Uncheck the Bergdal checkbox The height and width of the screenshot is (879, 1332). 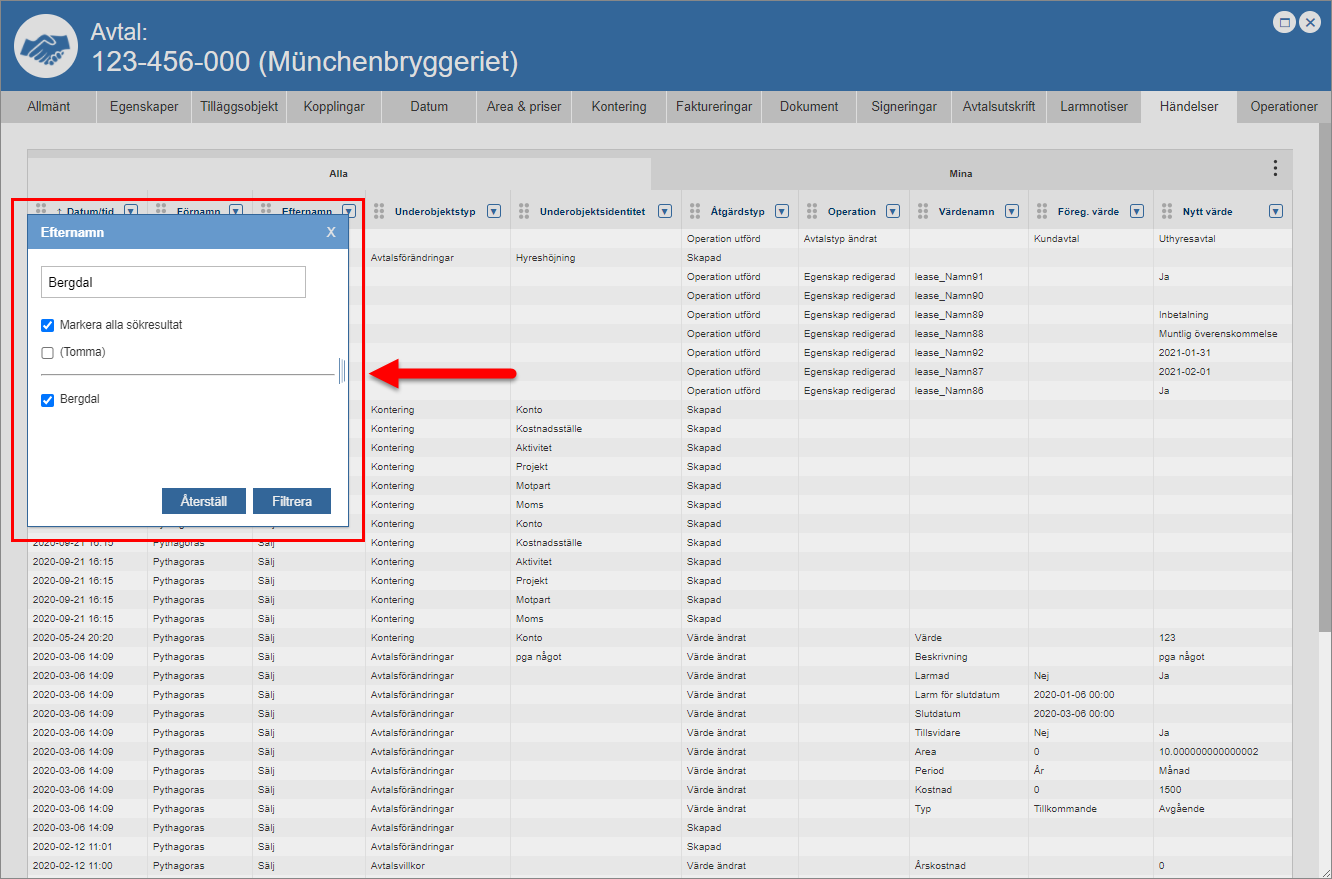[47, 400]
